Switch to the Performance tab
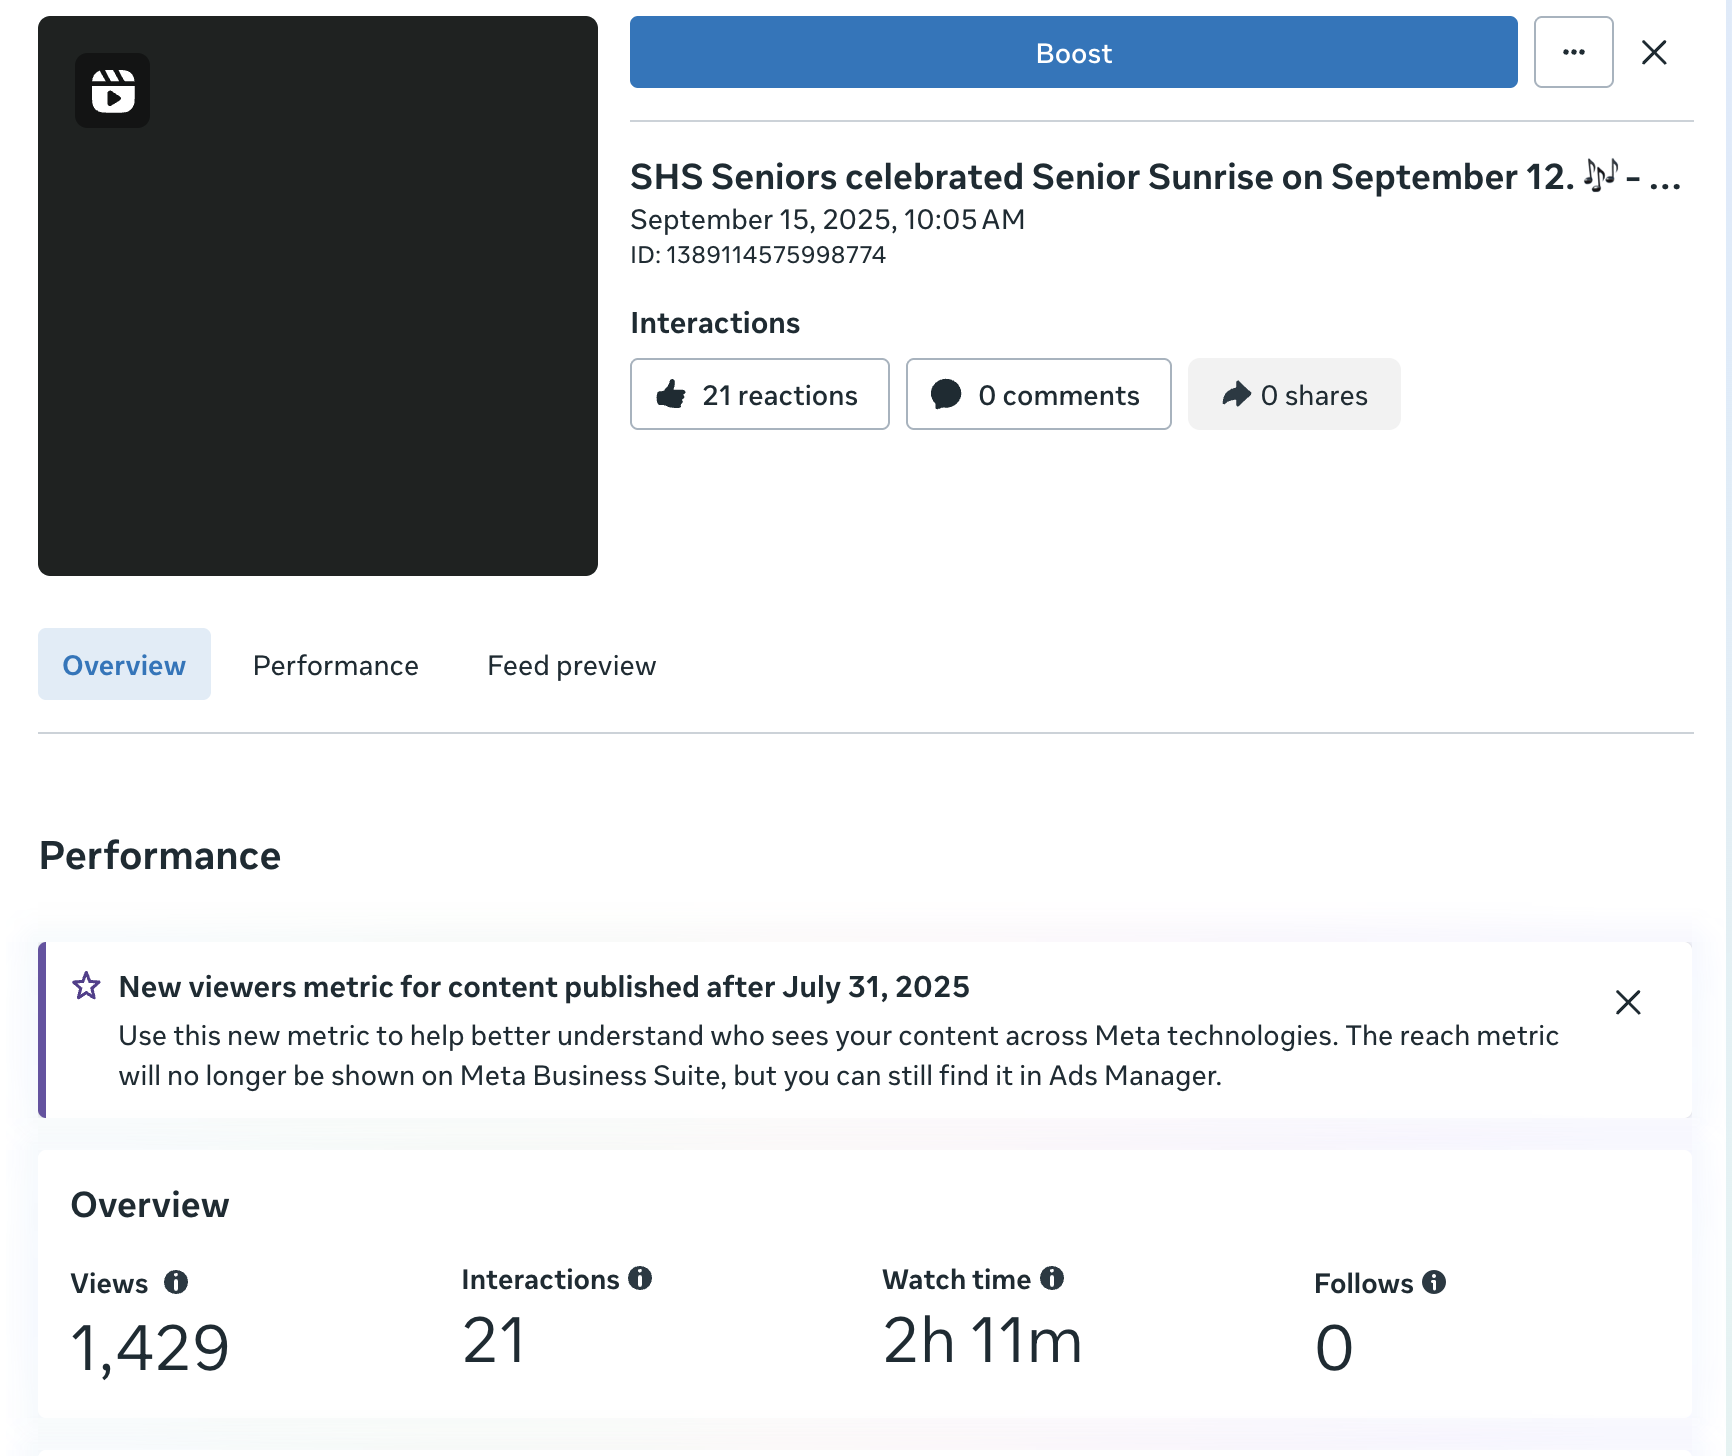Viewport: 1732px width, 1456px height. pos(335,665)
